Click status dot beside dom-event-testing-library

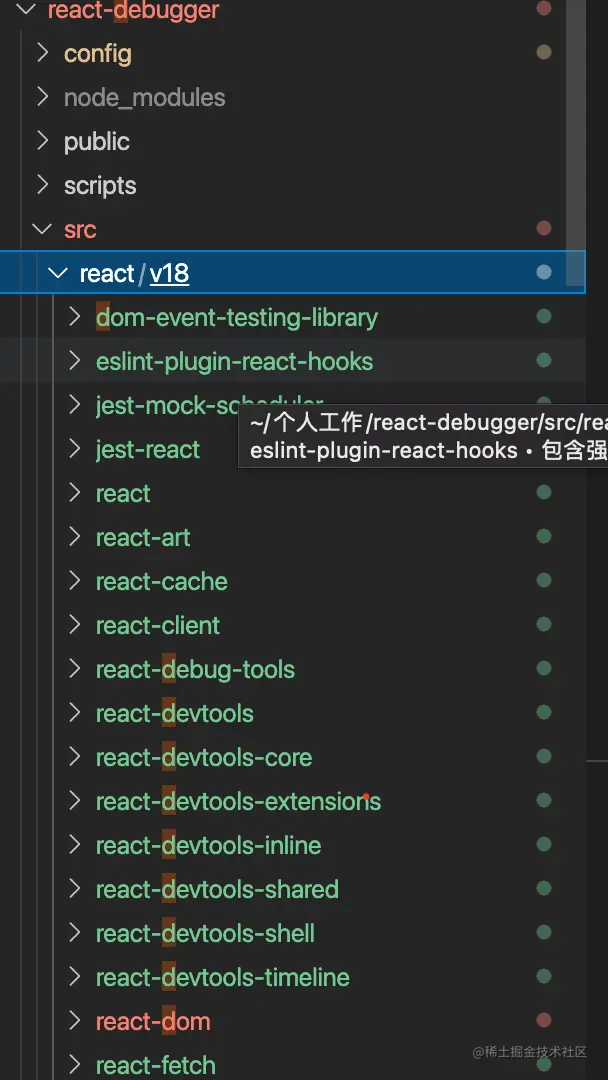point(544,317)
